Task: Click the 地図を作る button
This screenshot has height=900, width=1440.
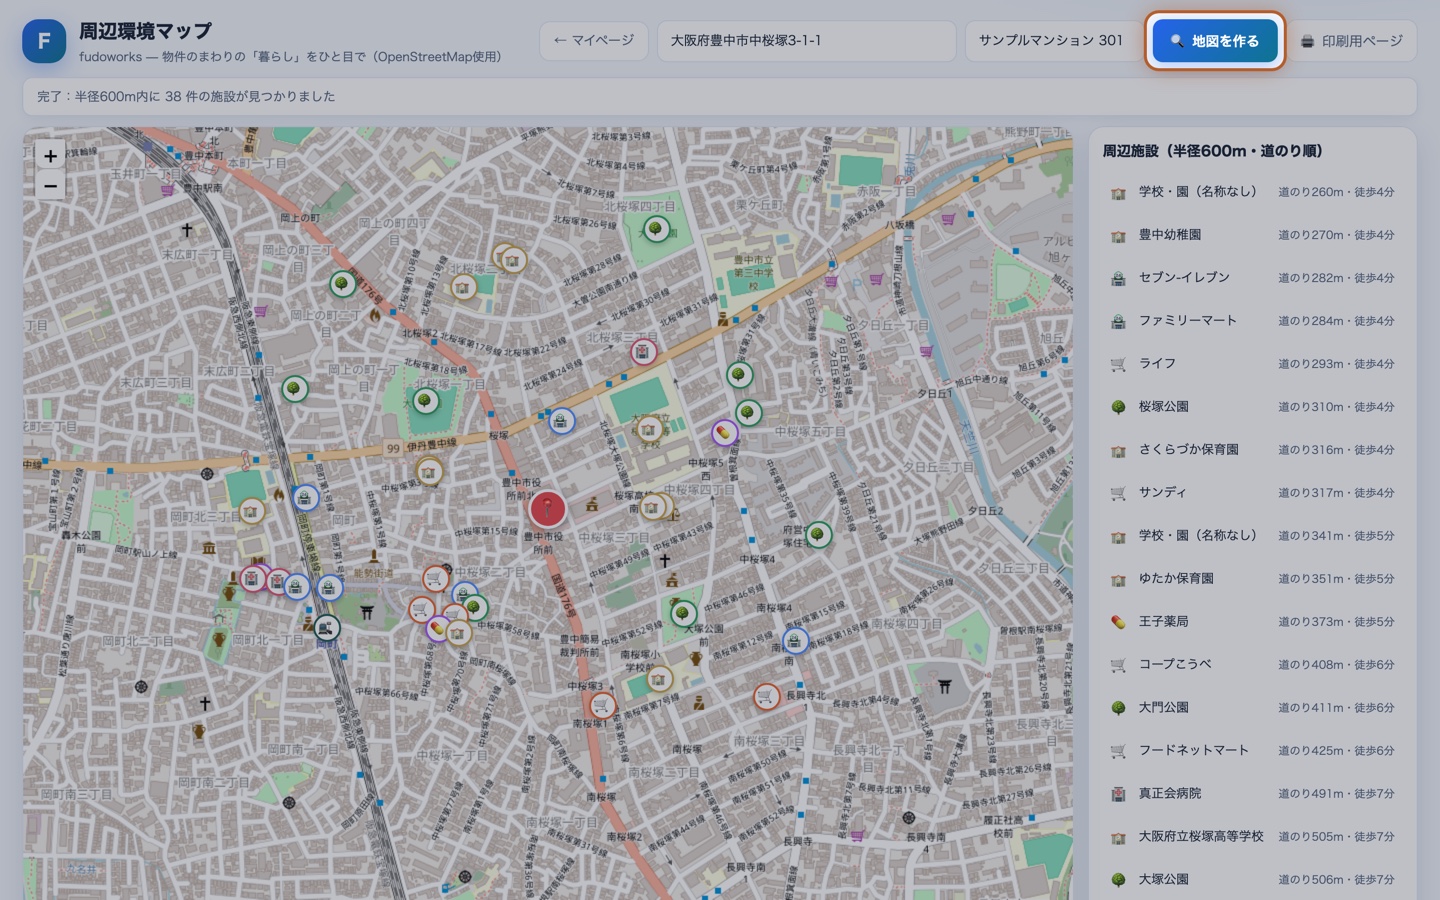Action: tap(1215, 41)
